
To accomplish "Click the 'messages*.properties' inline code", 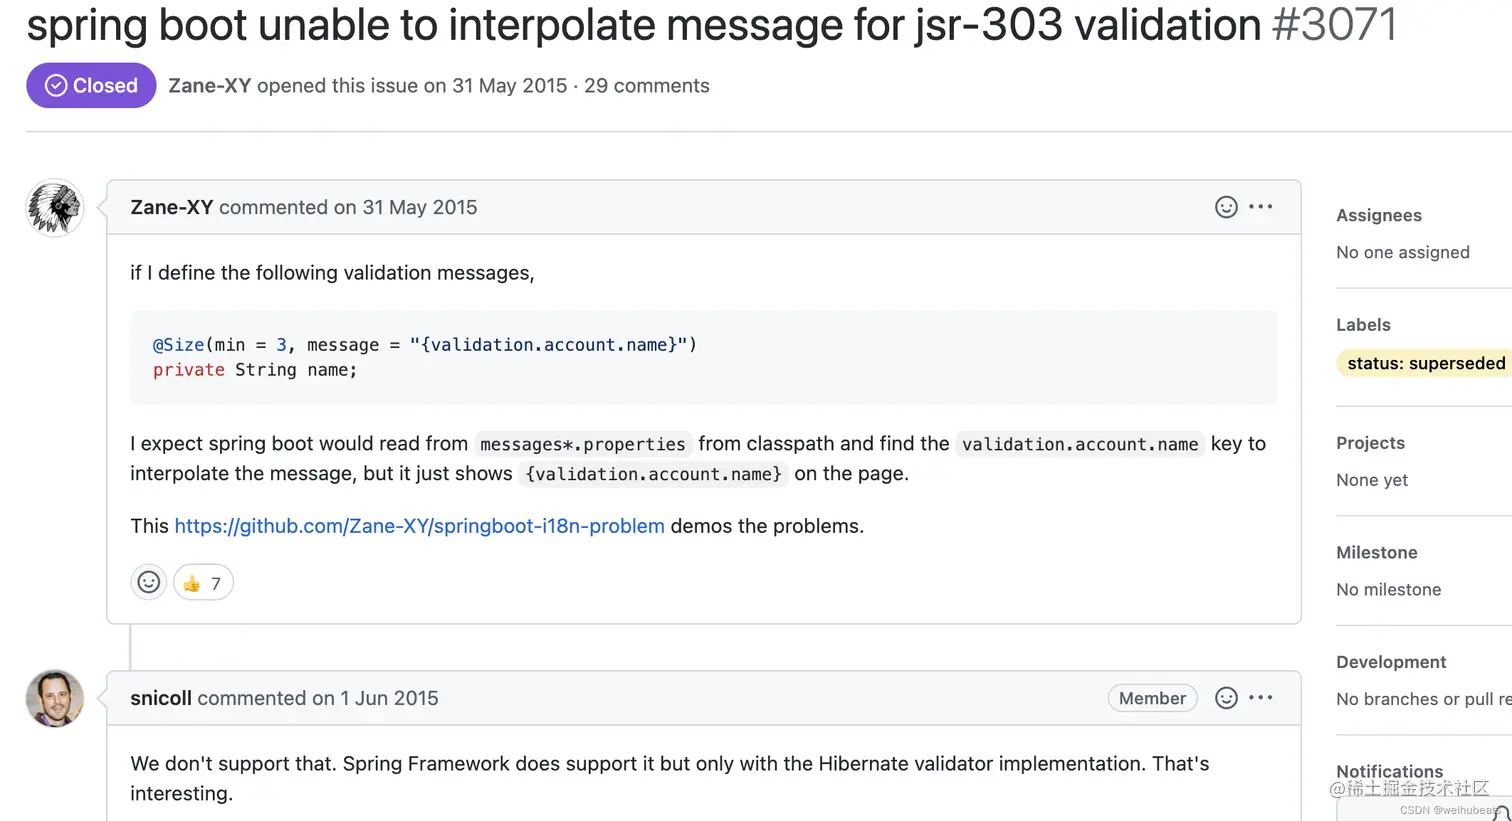I will coord(583,444).
